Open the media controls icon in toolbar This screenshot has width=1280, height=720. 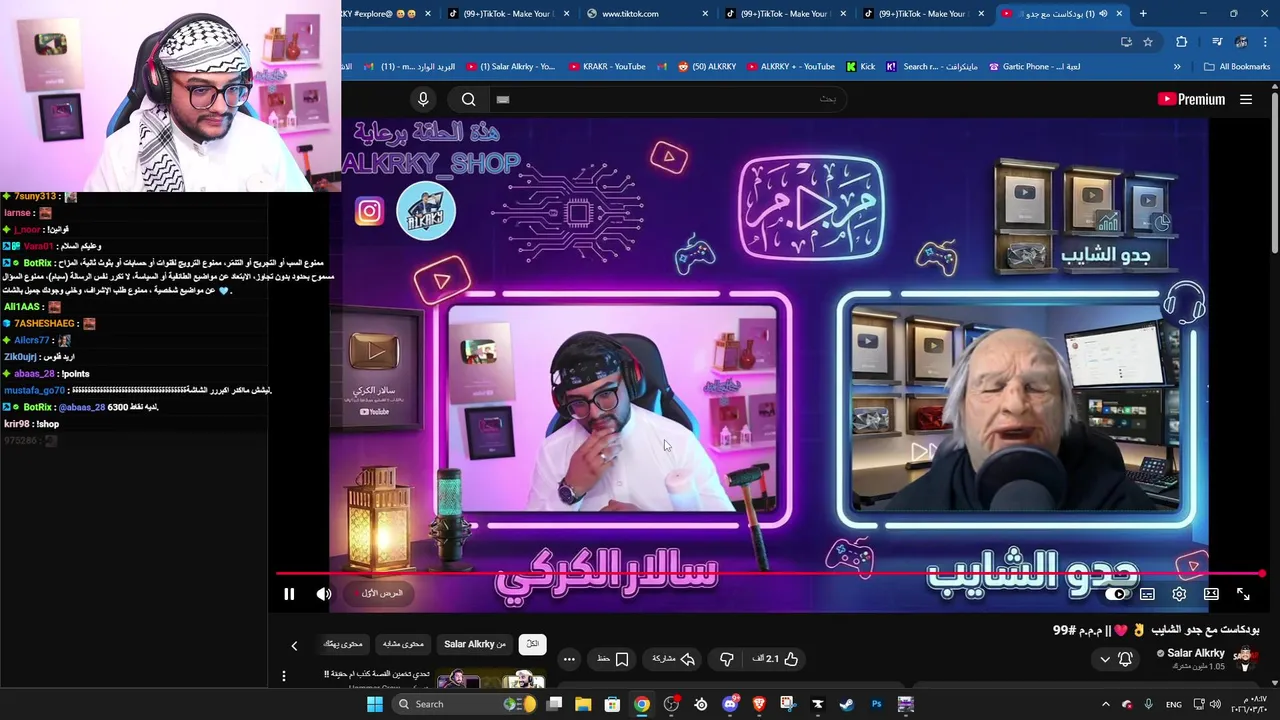(1217, 42)
